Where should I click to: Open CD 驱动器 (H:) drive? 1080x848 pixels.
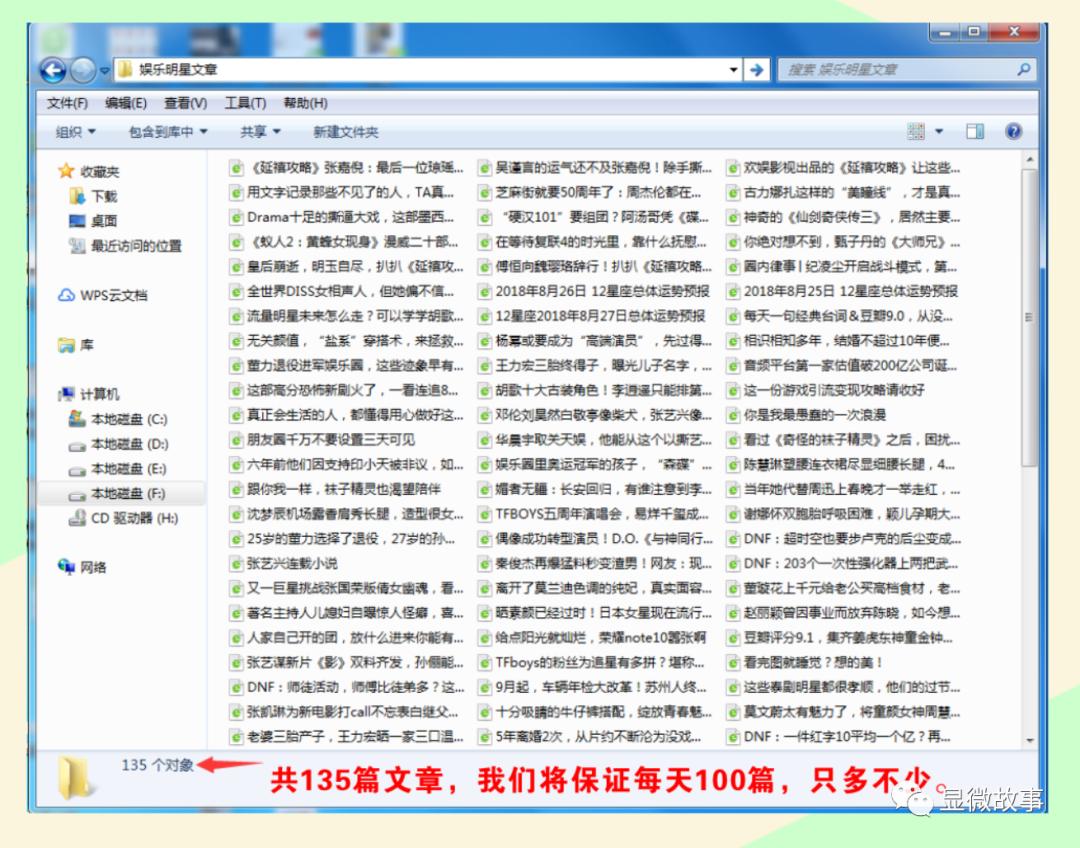click(x=133, y=518)
